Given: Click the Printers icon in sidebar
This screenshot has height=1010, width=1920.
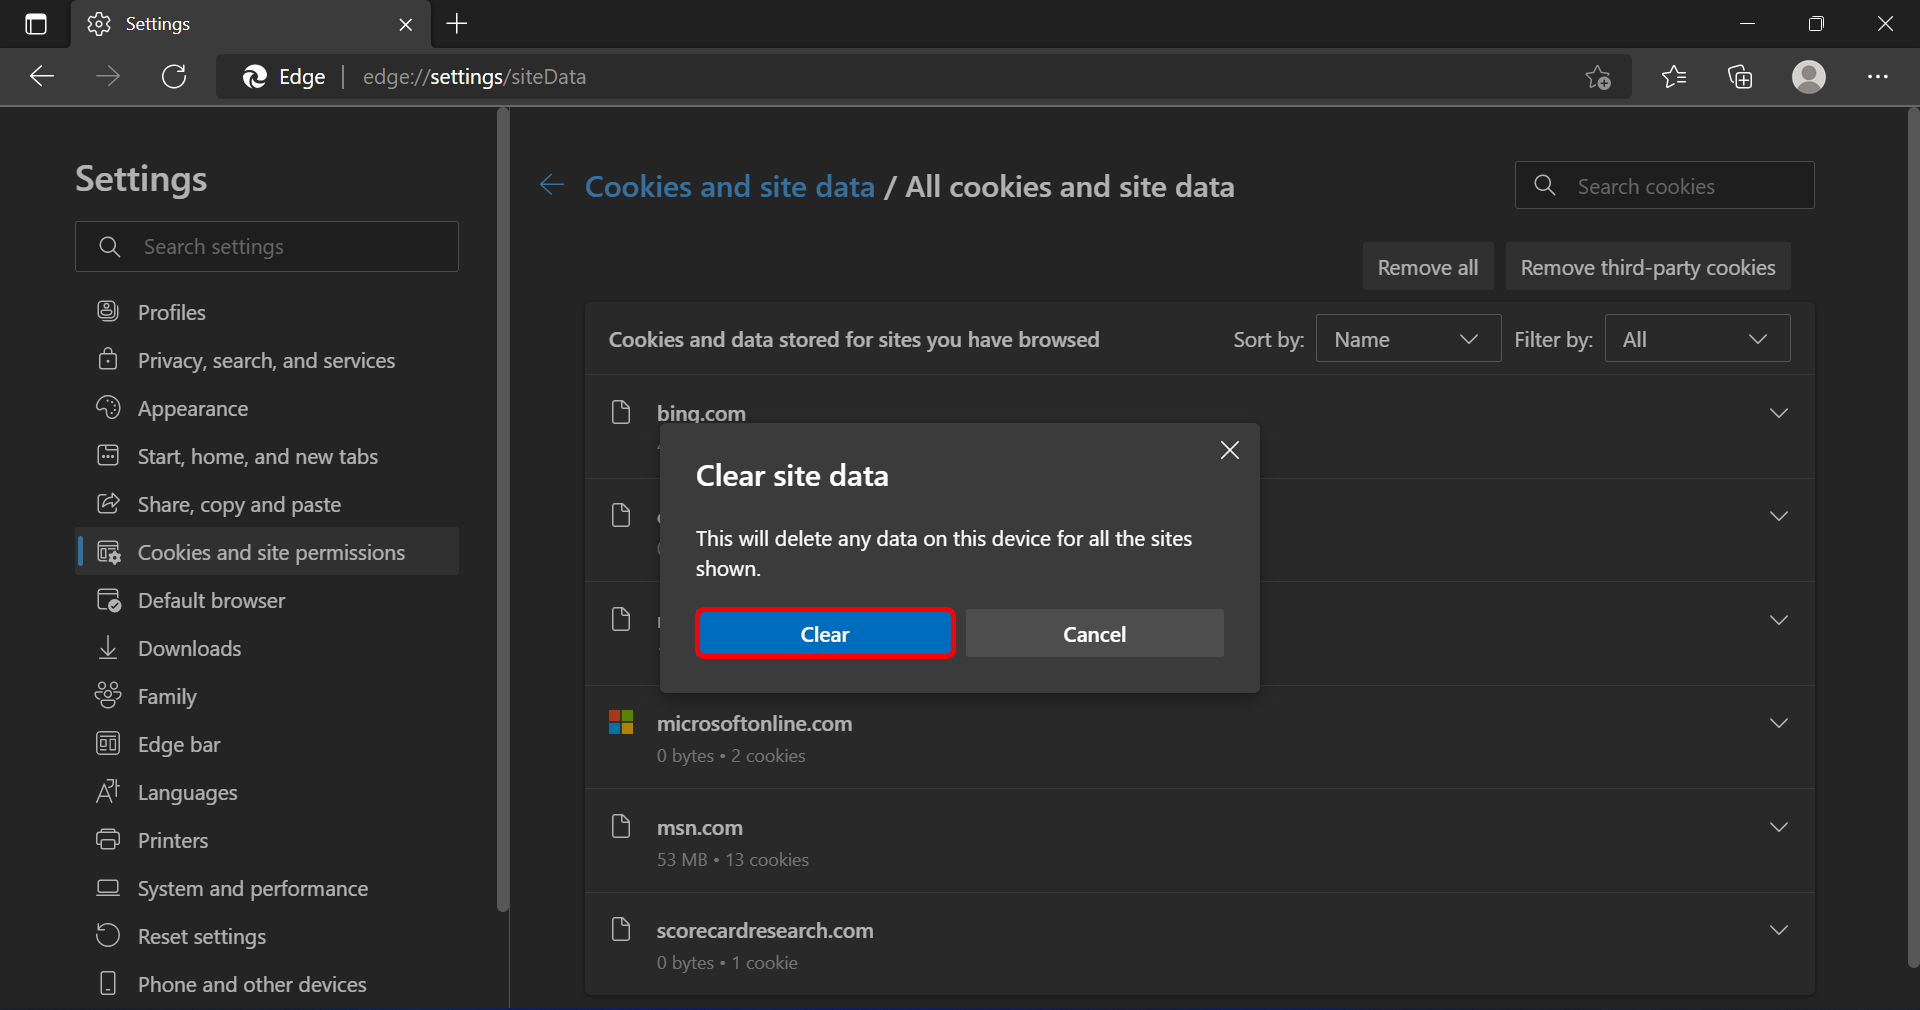Looking at the screenshot, I should pyautogui.click(x=108, y=839).
